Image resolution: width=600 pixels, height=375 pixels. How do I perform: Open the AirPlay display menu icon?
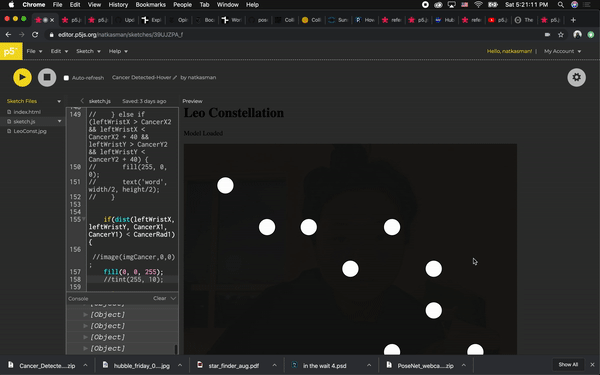pyautogui.click(x=452, y=5)
